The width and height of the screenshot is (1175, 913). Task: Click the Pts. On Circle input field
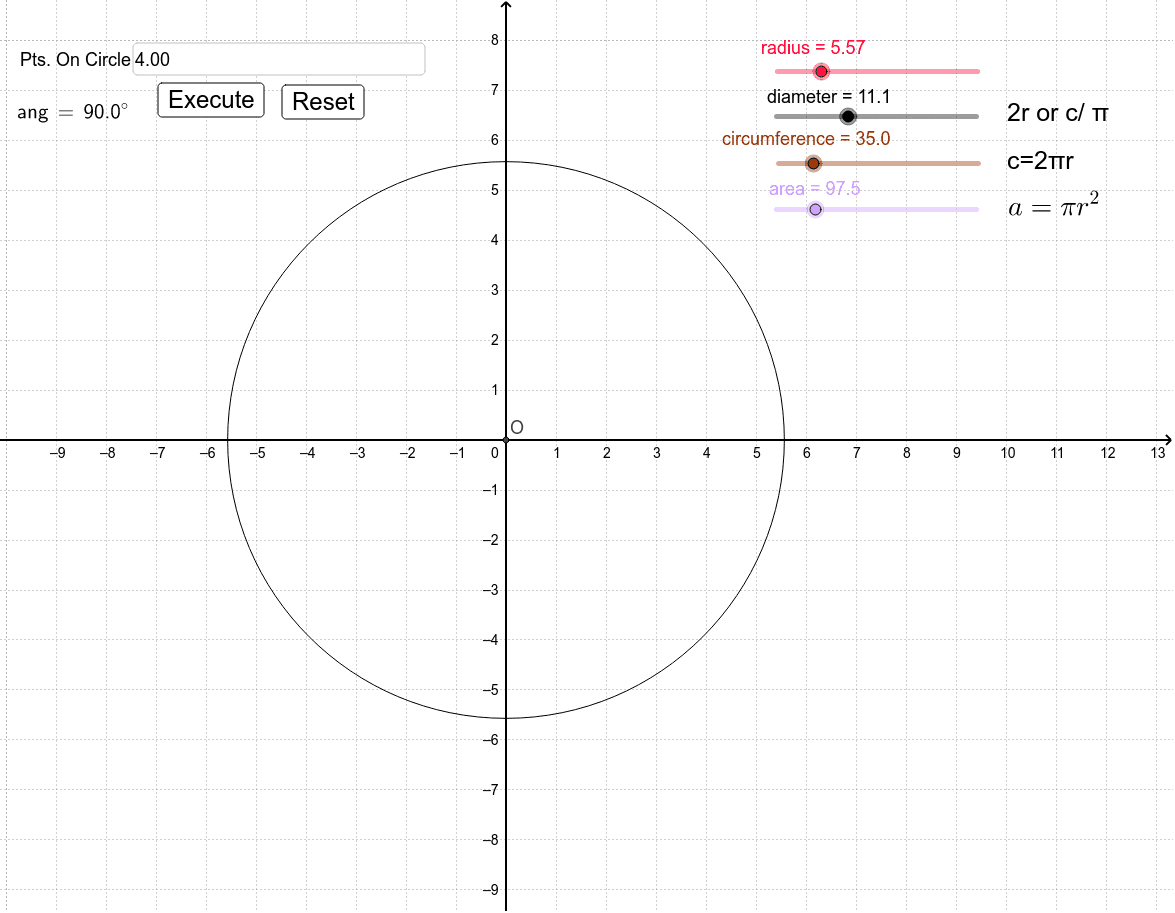(x=279, y=59)
